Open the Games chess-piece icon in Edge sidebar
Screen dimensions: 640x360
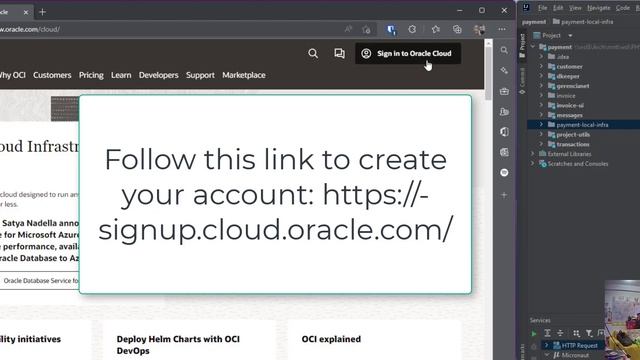tap(504, 111)
